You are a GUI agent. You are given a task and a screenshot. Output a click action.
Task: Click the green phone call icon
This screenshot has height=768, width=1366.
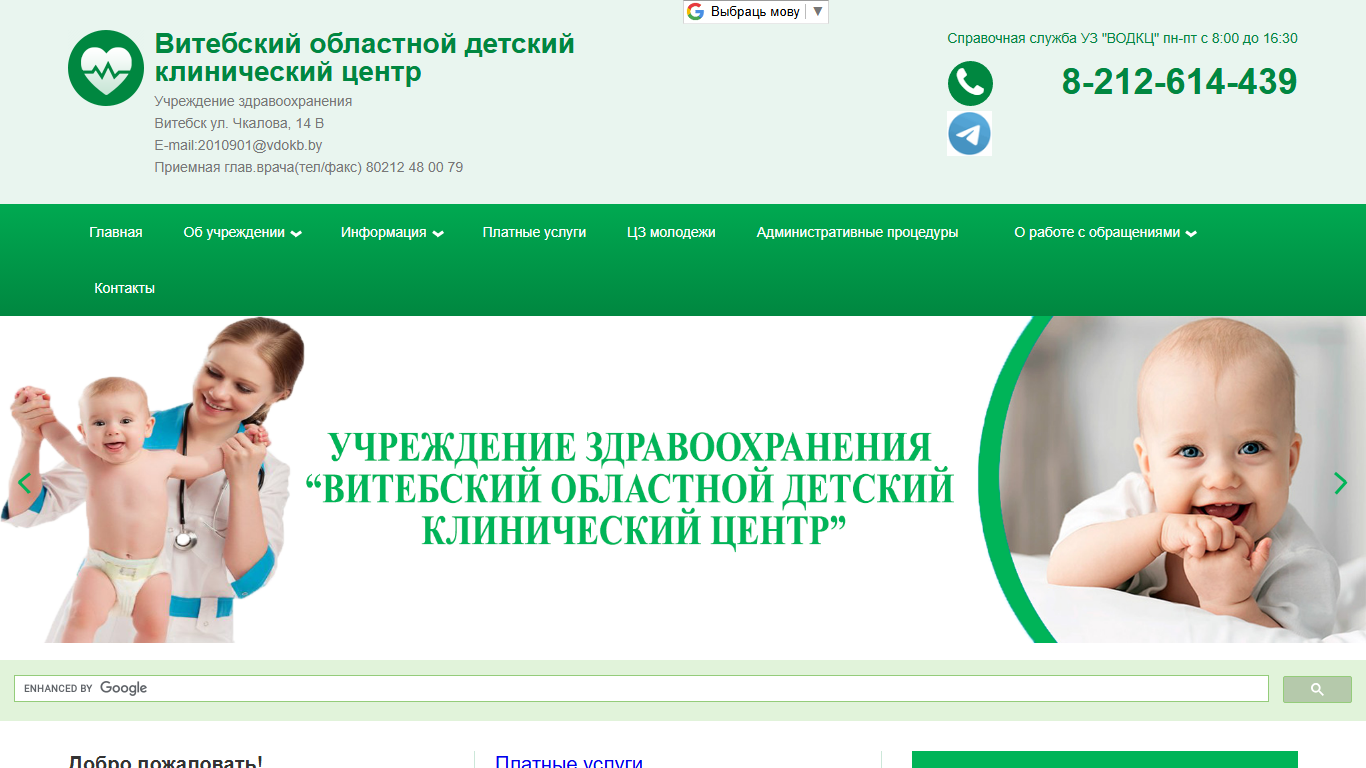970,83
